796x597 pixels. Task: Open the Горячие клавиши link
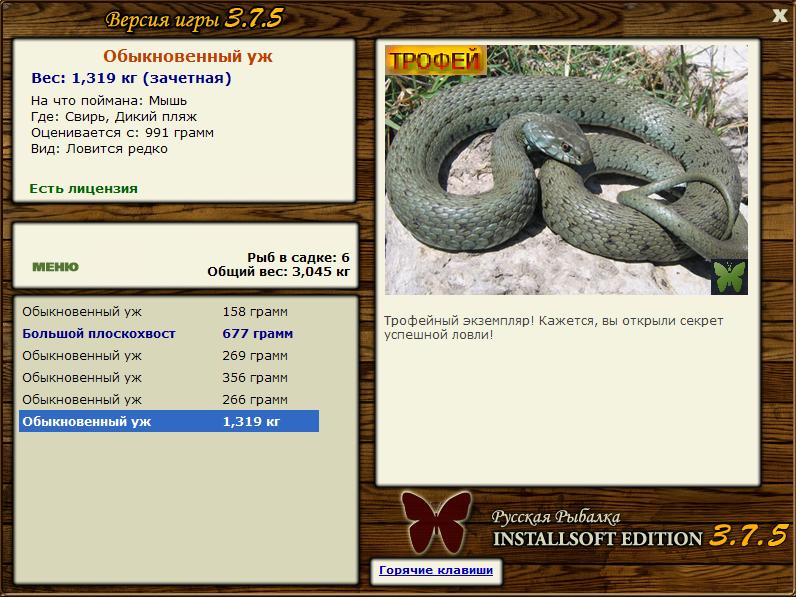(436, 570)
